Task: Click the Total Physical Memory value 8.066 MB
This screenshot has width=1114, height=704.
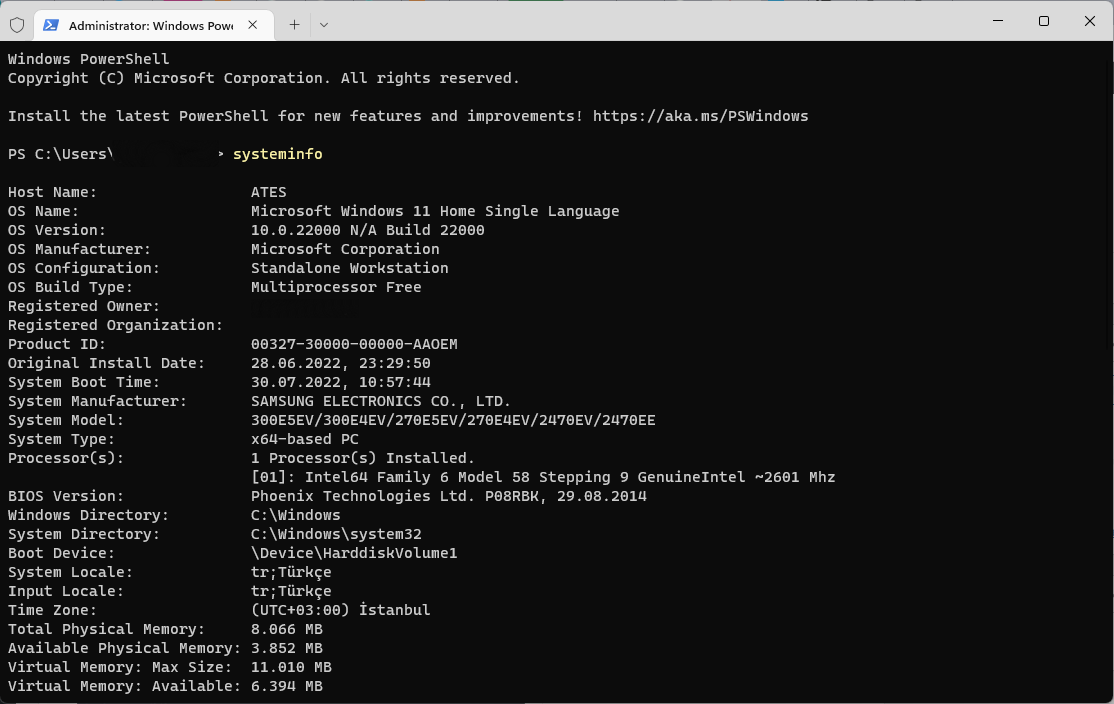Action: 286,629
